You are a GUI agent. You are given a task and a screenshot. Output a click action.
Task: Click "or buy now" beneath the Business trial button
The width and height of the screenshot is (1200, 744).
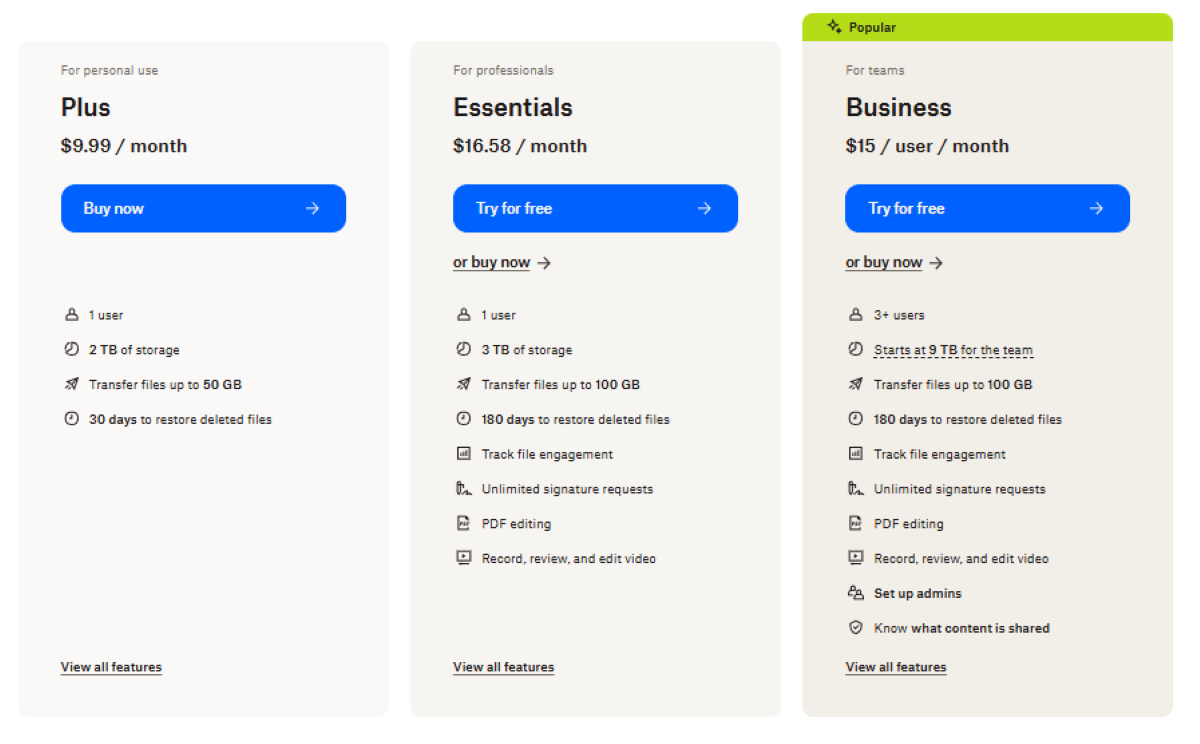tap(884, 262)
